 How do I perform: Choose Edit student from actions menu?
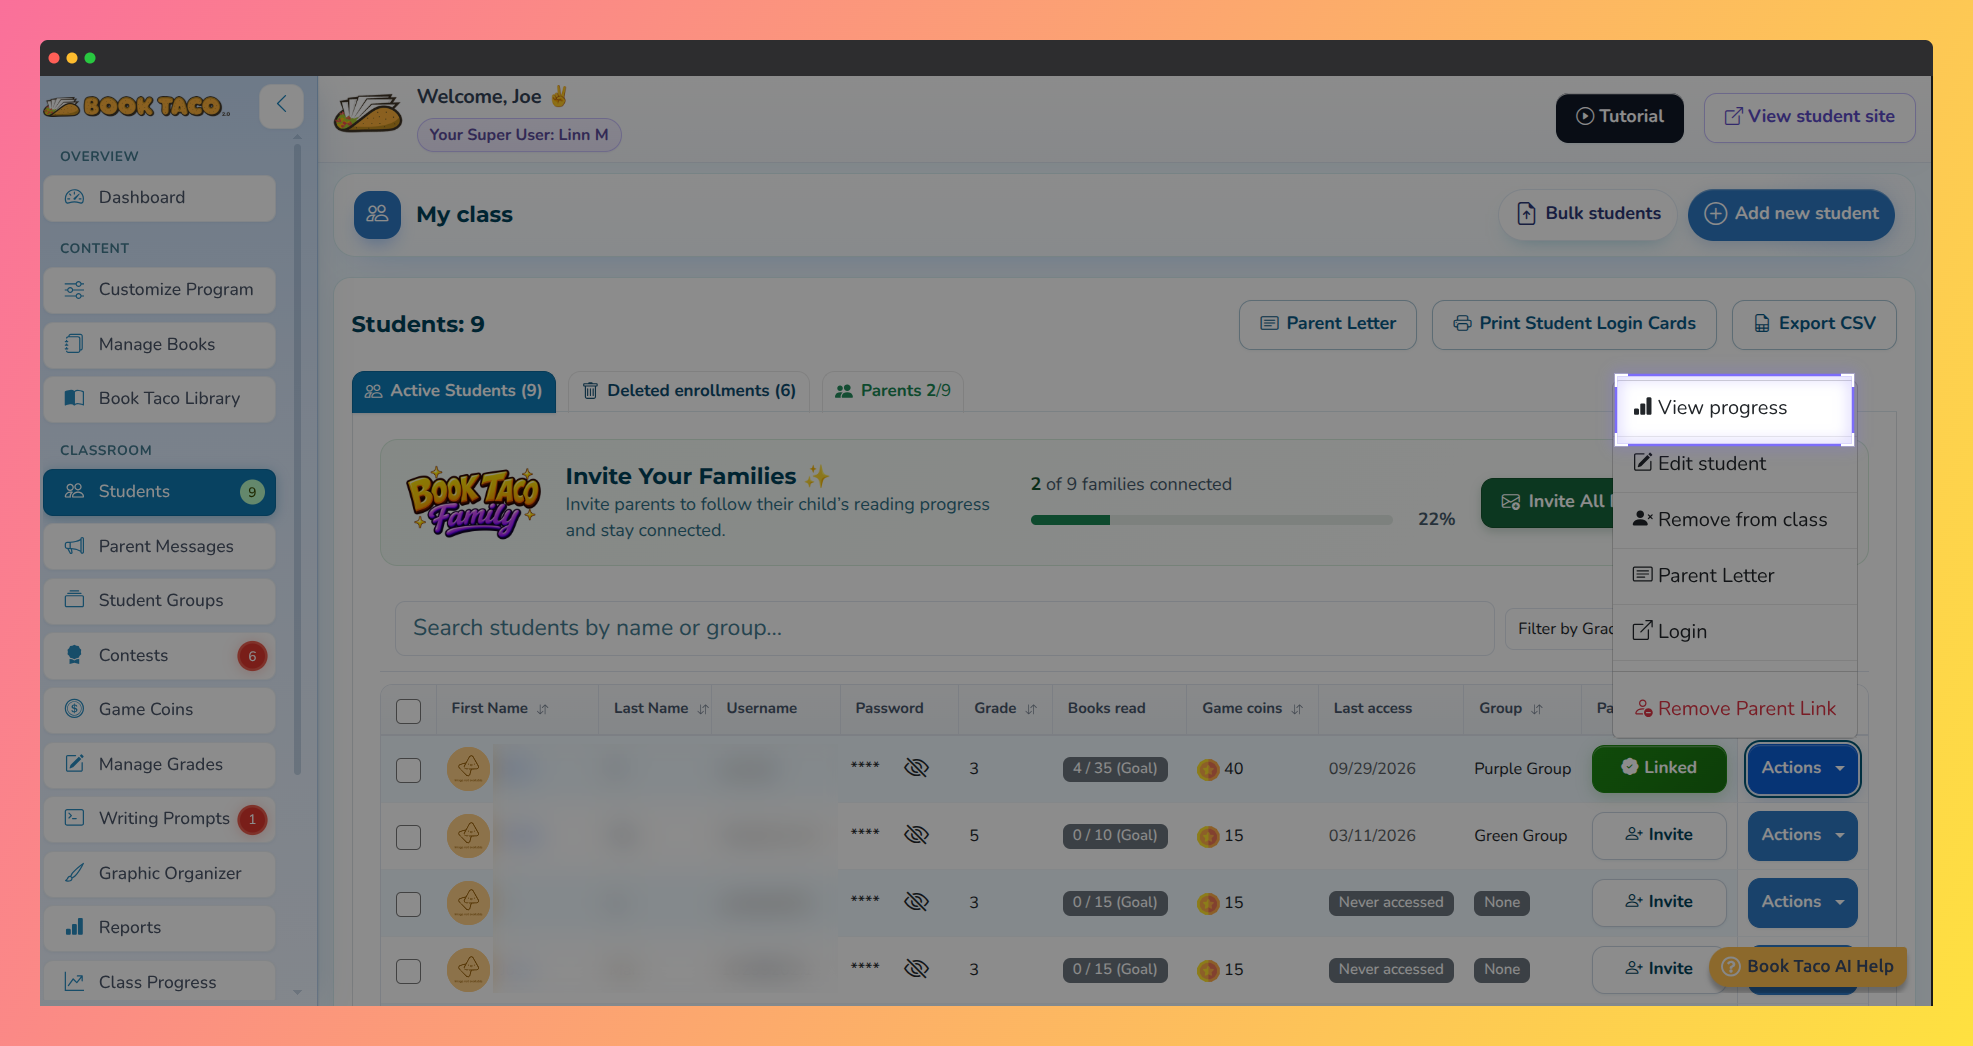(x=1735, y=464)
